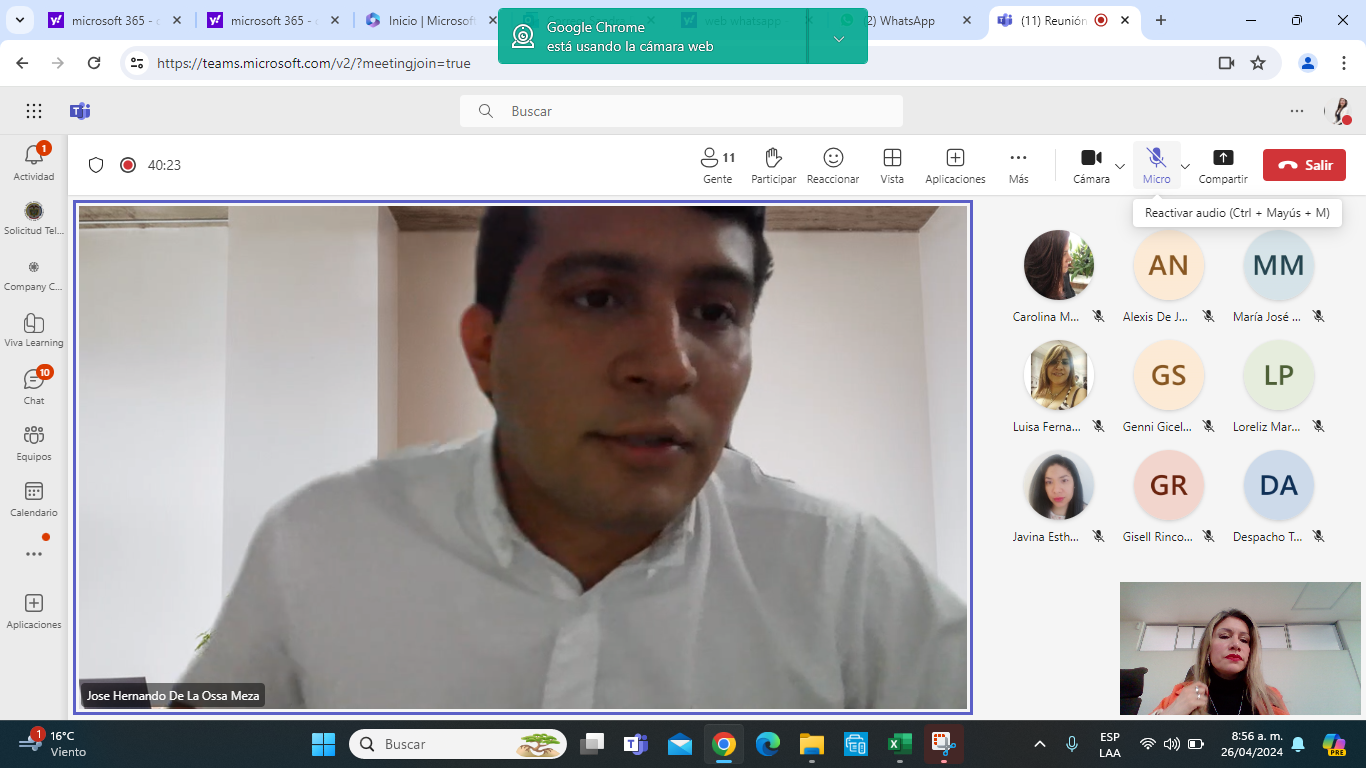This screenshot has height=768, width=1366.
Task: Expand the Cámara options arrow
Action: [x=1120, y=166]
